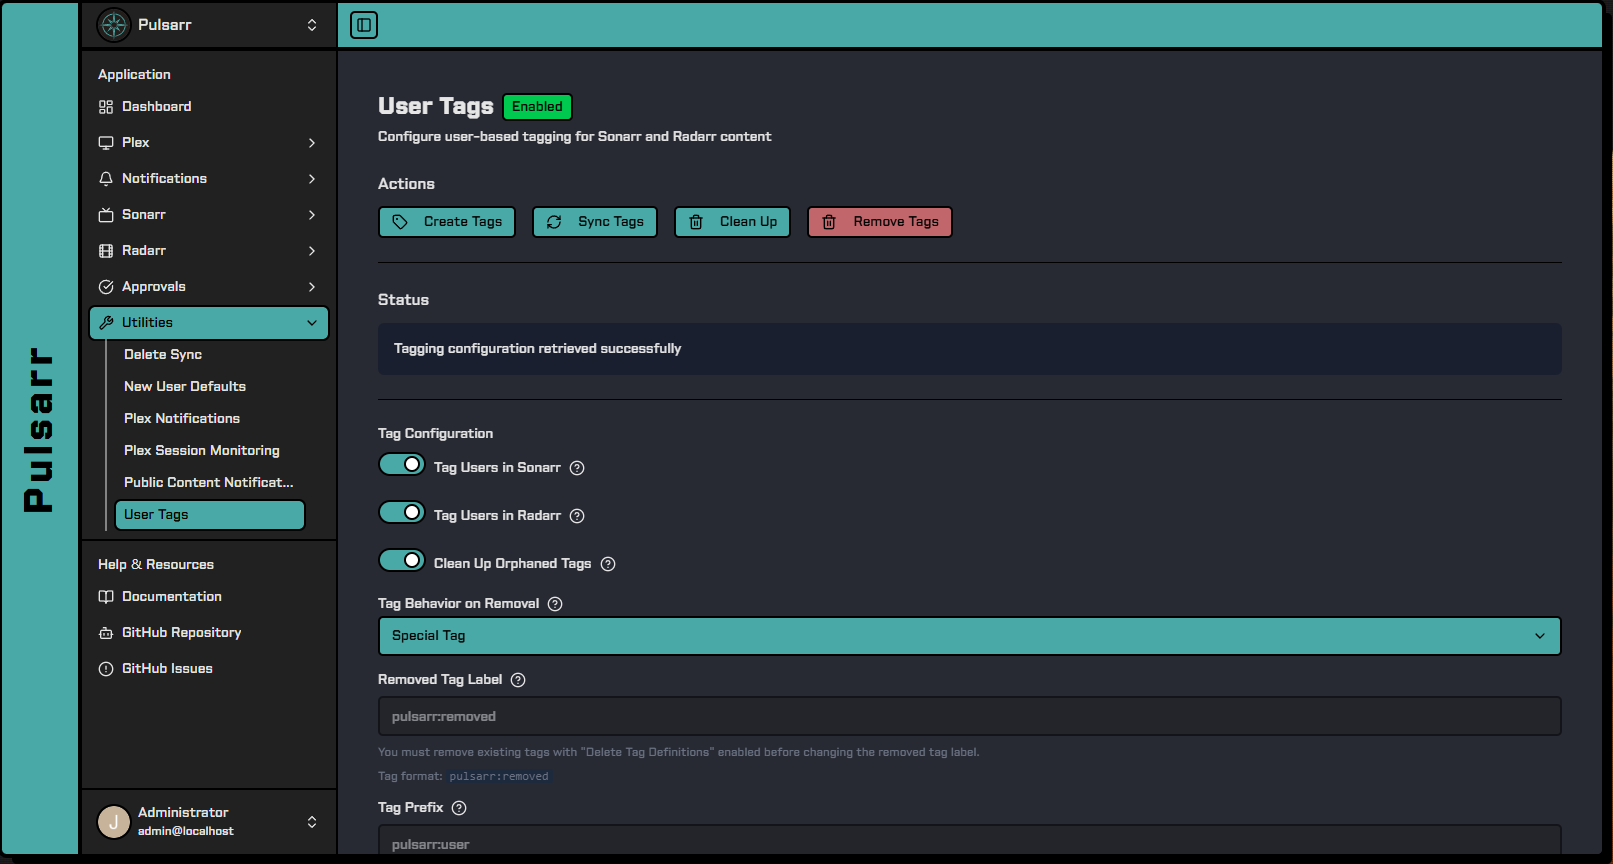Click the help icon beside Tag Users in Radarr
This screenshot has width=1613, height=864.
click(577, 516)
